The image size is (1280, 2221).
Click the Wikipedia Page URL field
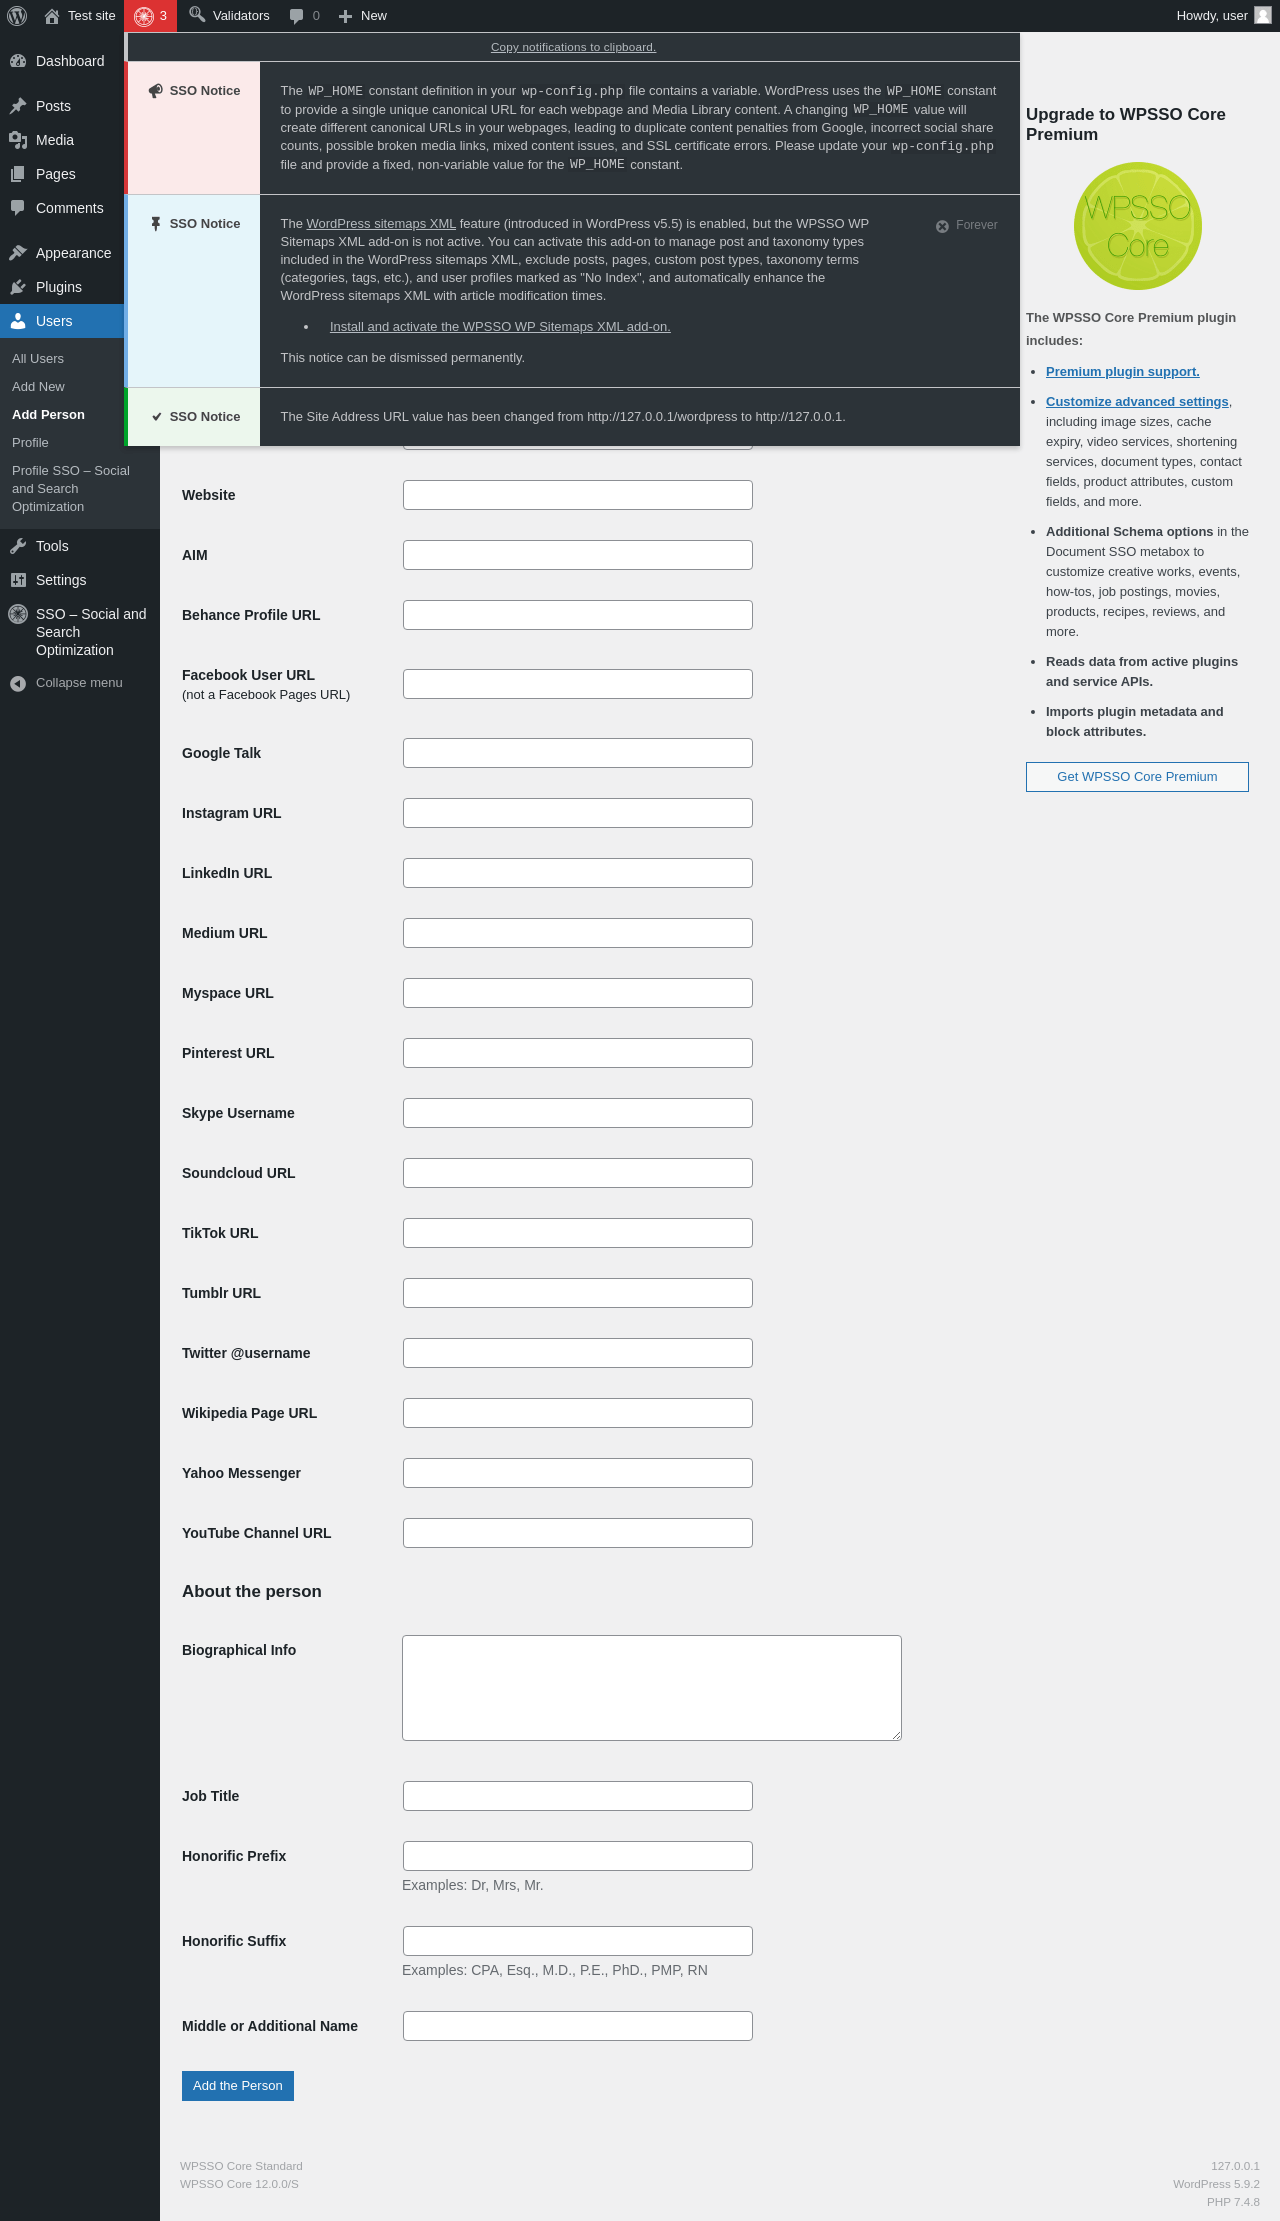tap(578, 1413)
